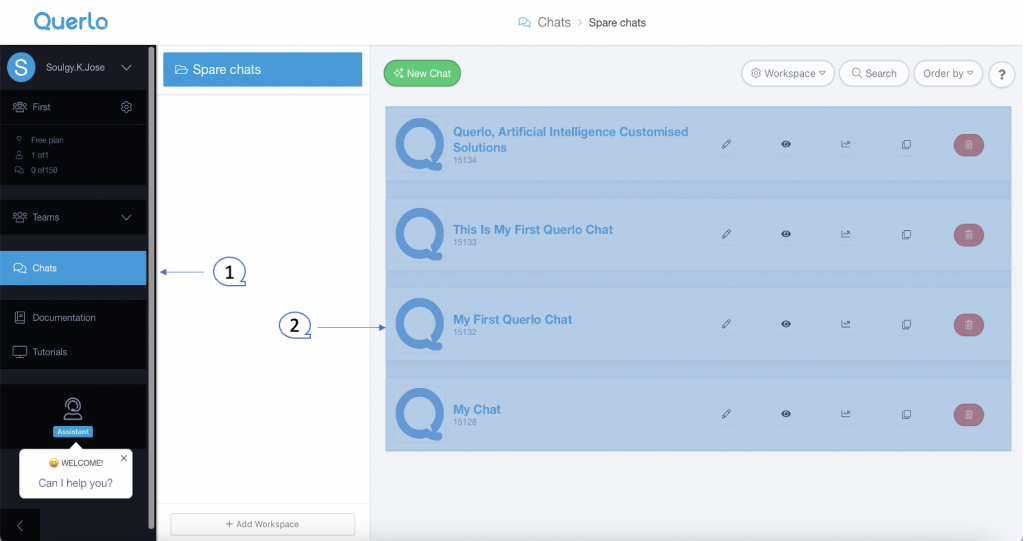Preview Querlo, Artificial Intelligence Customised Solutions chat
1024x541 pixels.
786,144
